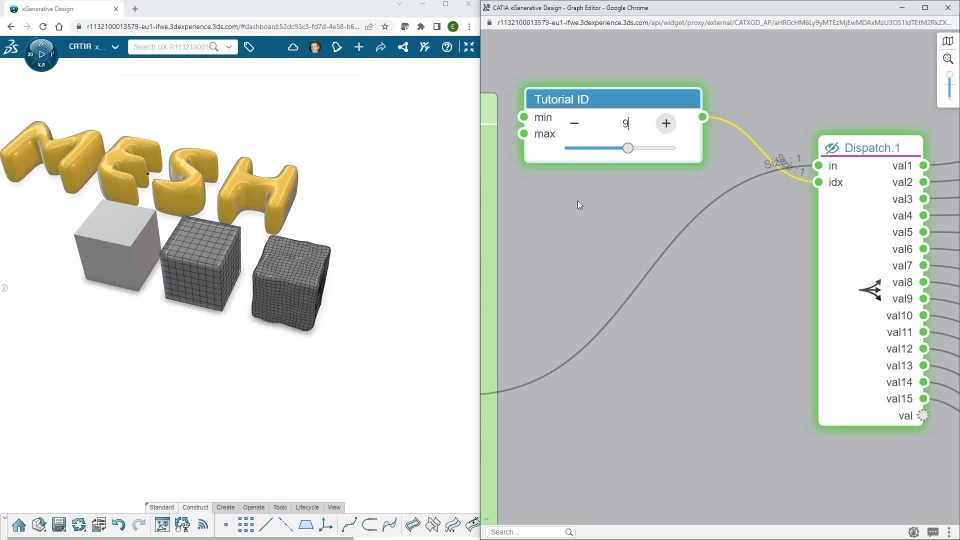Viewport: 960px width, 540px height.
Task: Select the Plane tool icon
Action: pyautogui.click(x=306, y=525)
